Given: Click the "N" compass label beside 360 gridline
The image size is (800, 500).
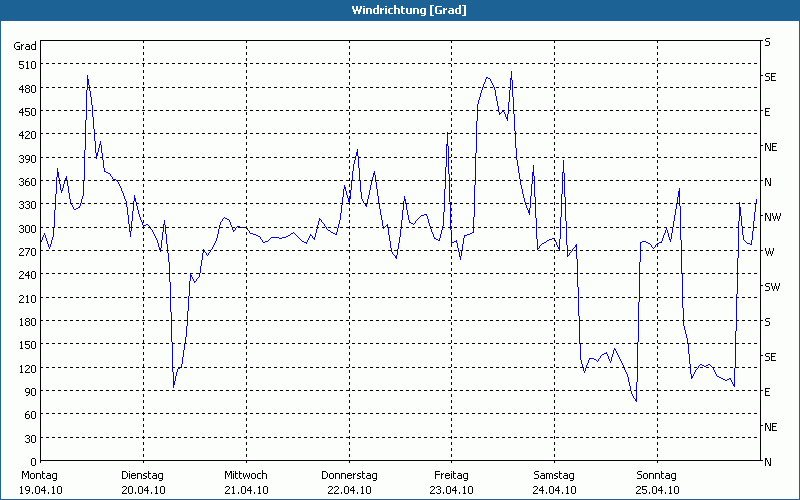Looking at the screenshot, I should (768, 182).
